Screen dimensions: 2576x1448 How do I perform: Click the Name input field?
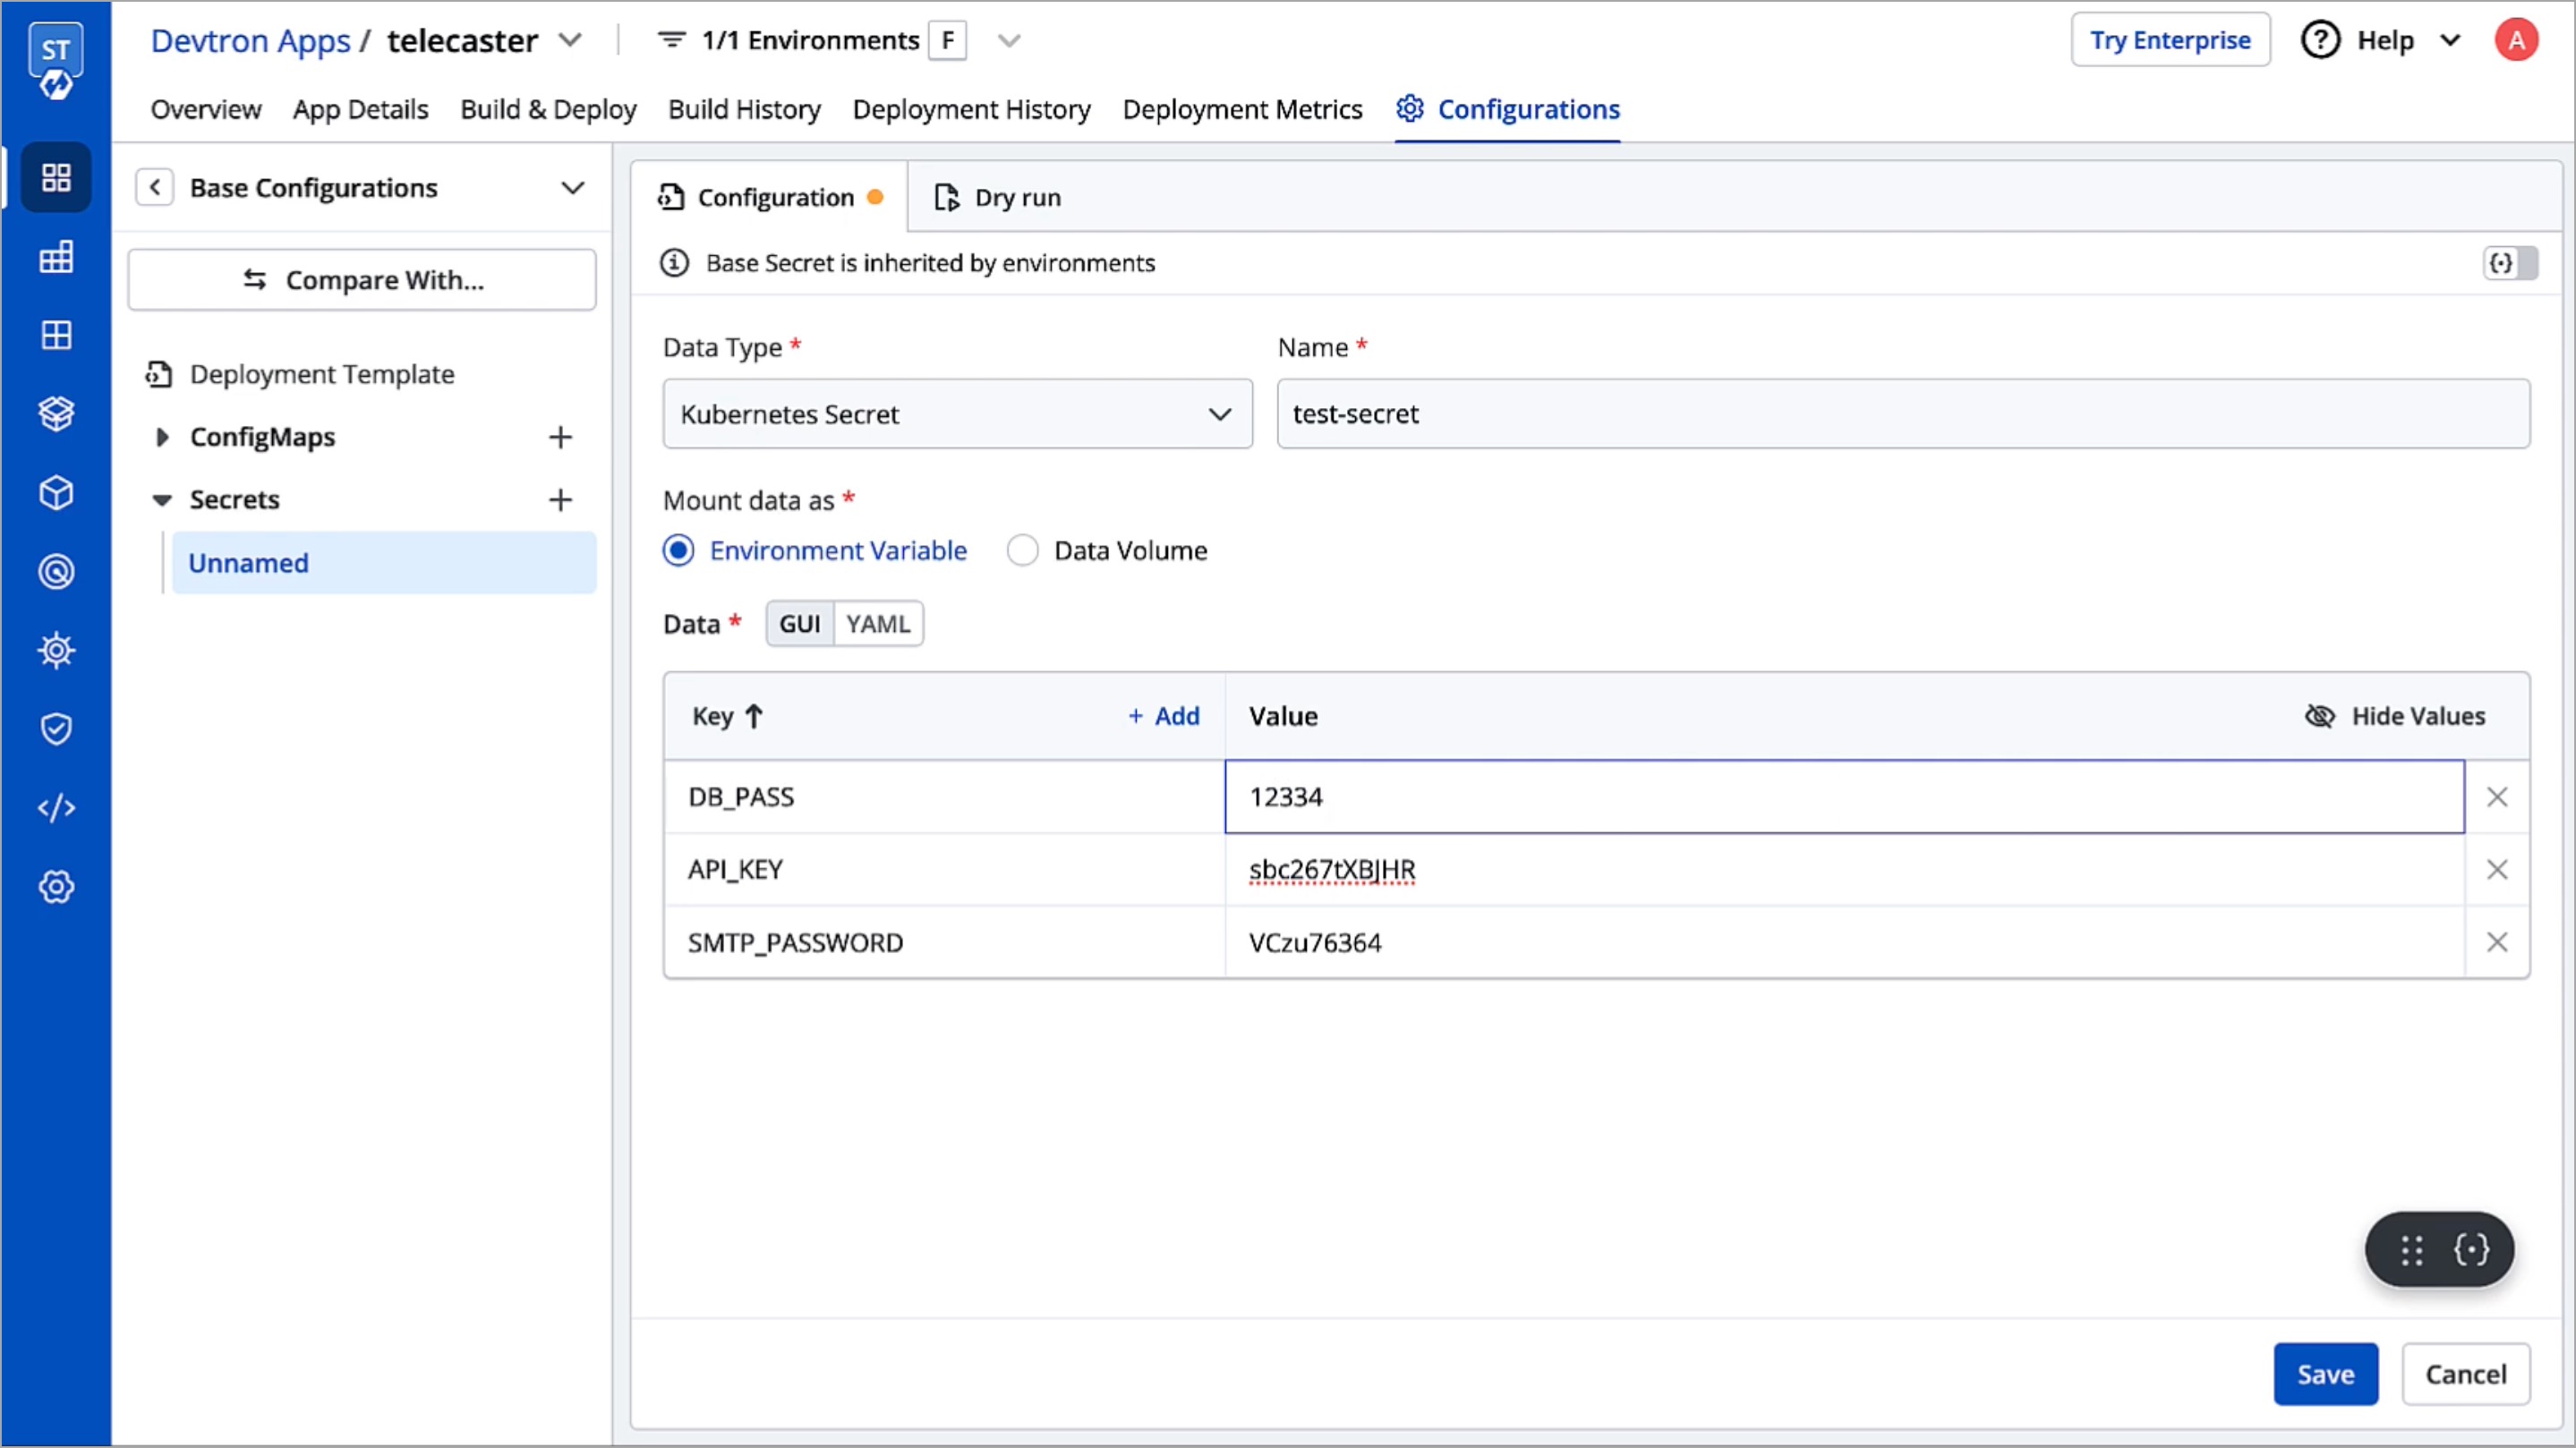point(1902,414)
